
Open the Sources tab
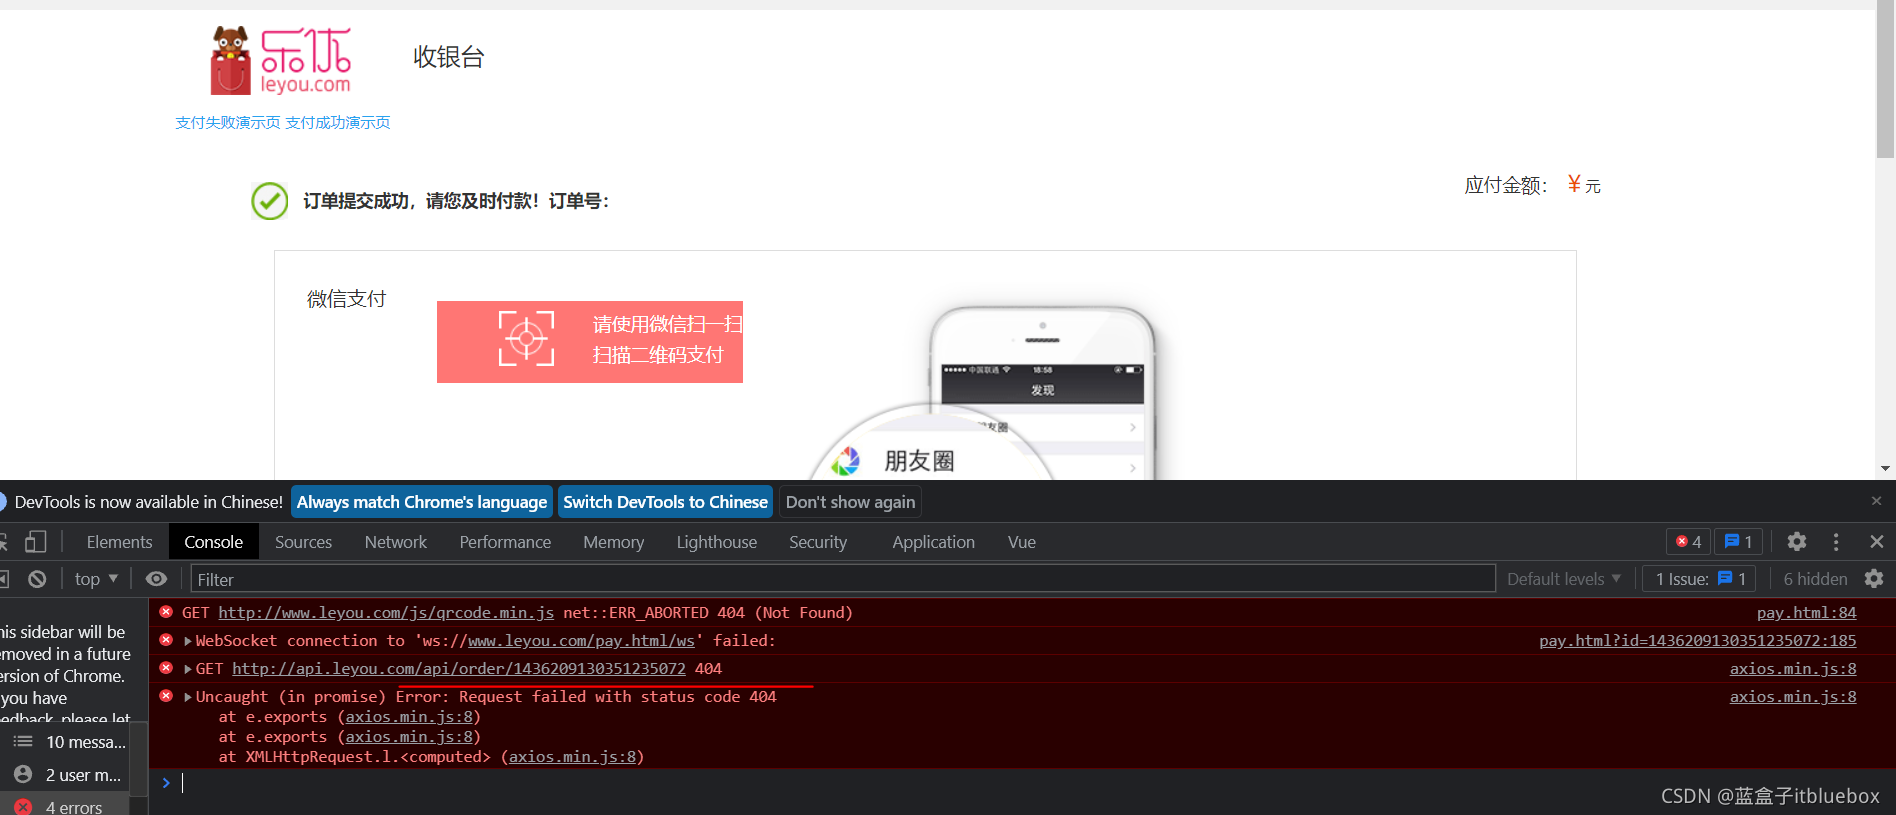(x=303, y=542)
